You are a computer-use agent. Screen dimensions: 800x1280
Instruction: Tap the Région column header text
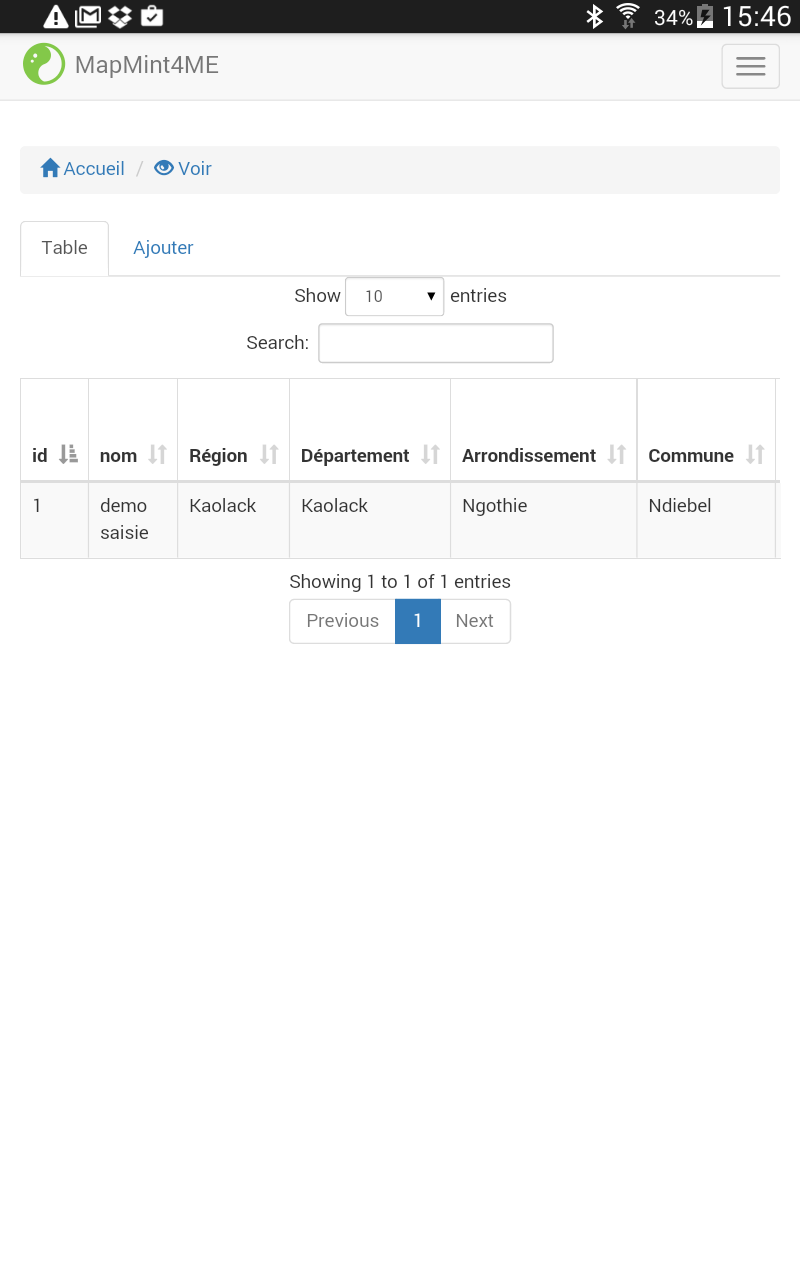click(218, 456)
